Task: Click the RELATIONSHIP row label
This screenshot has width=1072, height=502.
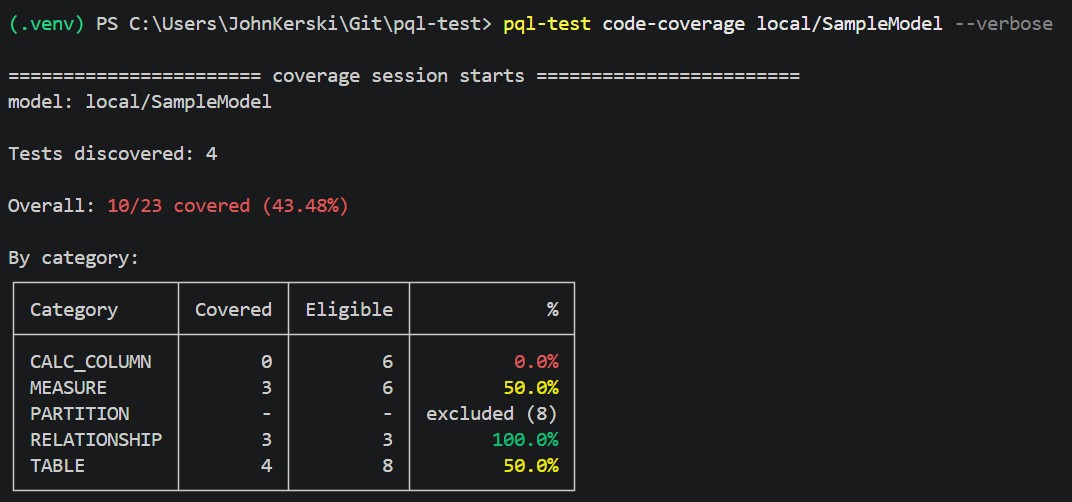Action: pyautogui.click(x=96, y=439)
